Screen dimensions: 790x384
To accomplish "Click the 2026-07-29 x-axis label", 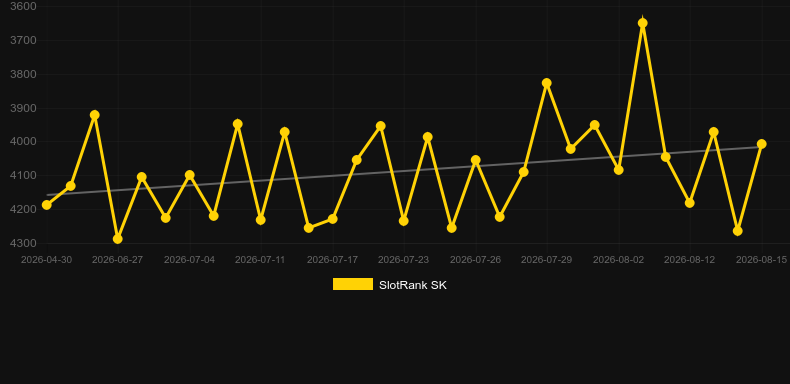I will tap(547, 260).
